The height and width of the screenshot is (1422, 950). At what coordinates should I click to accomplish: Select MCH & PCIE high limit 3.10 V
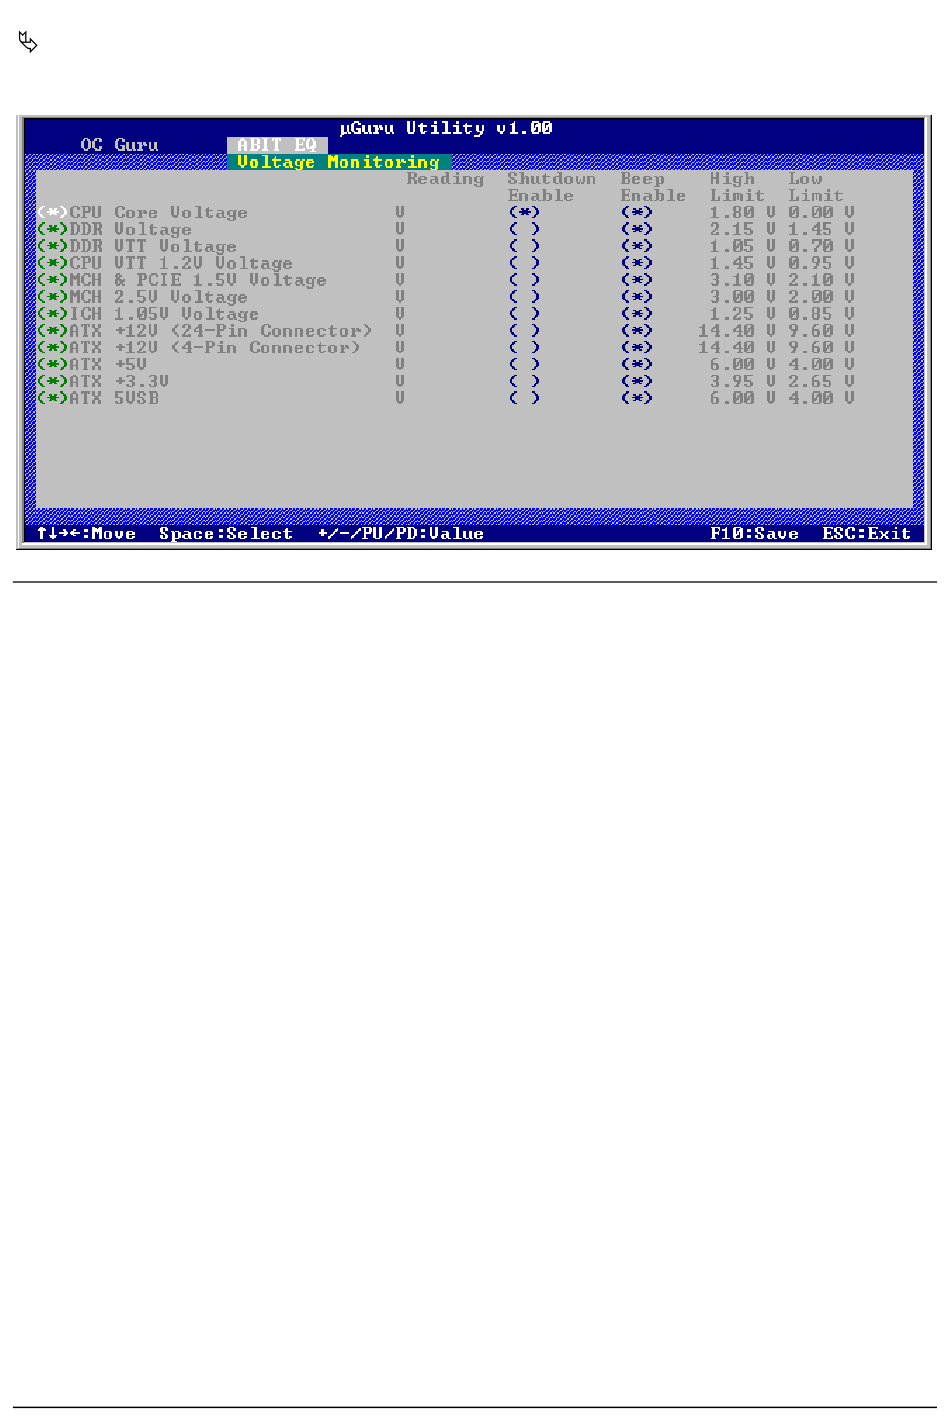pos(743,280)
